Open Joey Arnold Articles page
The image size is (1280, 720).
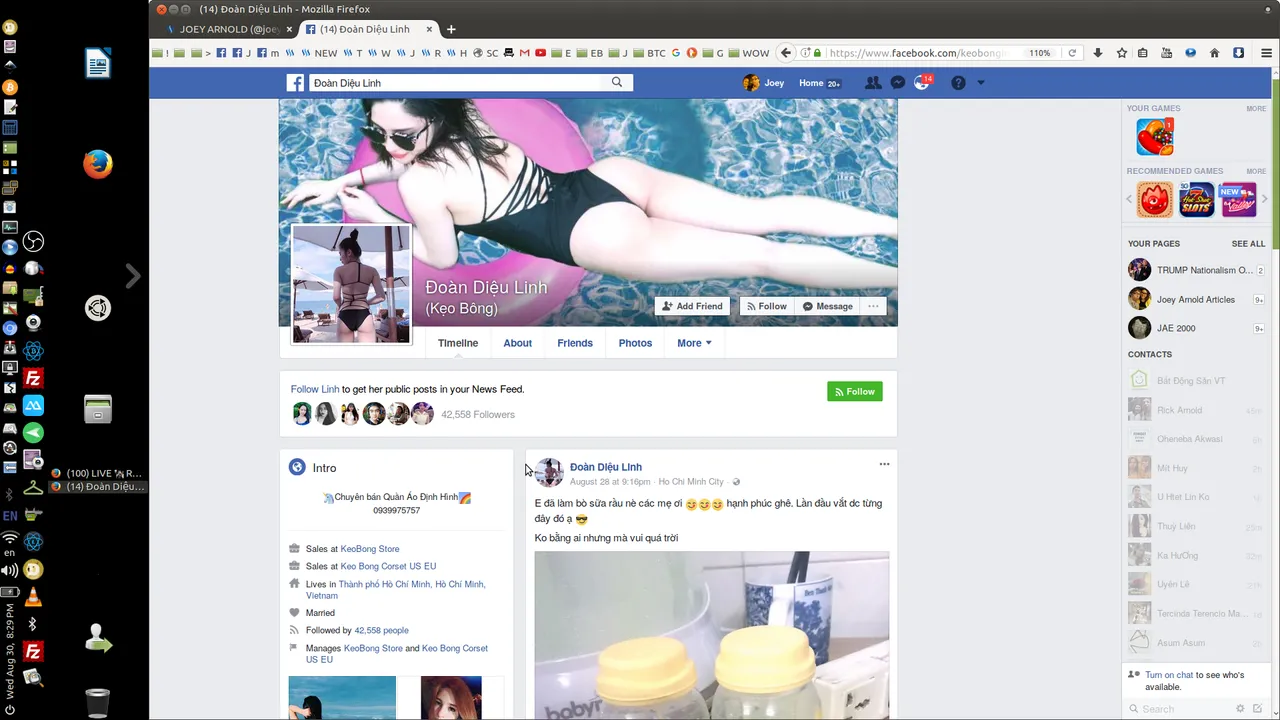(x=1196, y=299)
